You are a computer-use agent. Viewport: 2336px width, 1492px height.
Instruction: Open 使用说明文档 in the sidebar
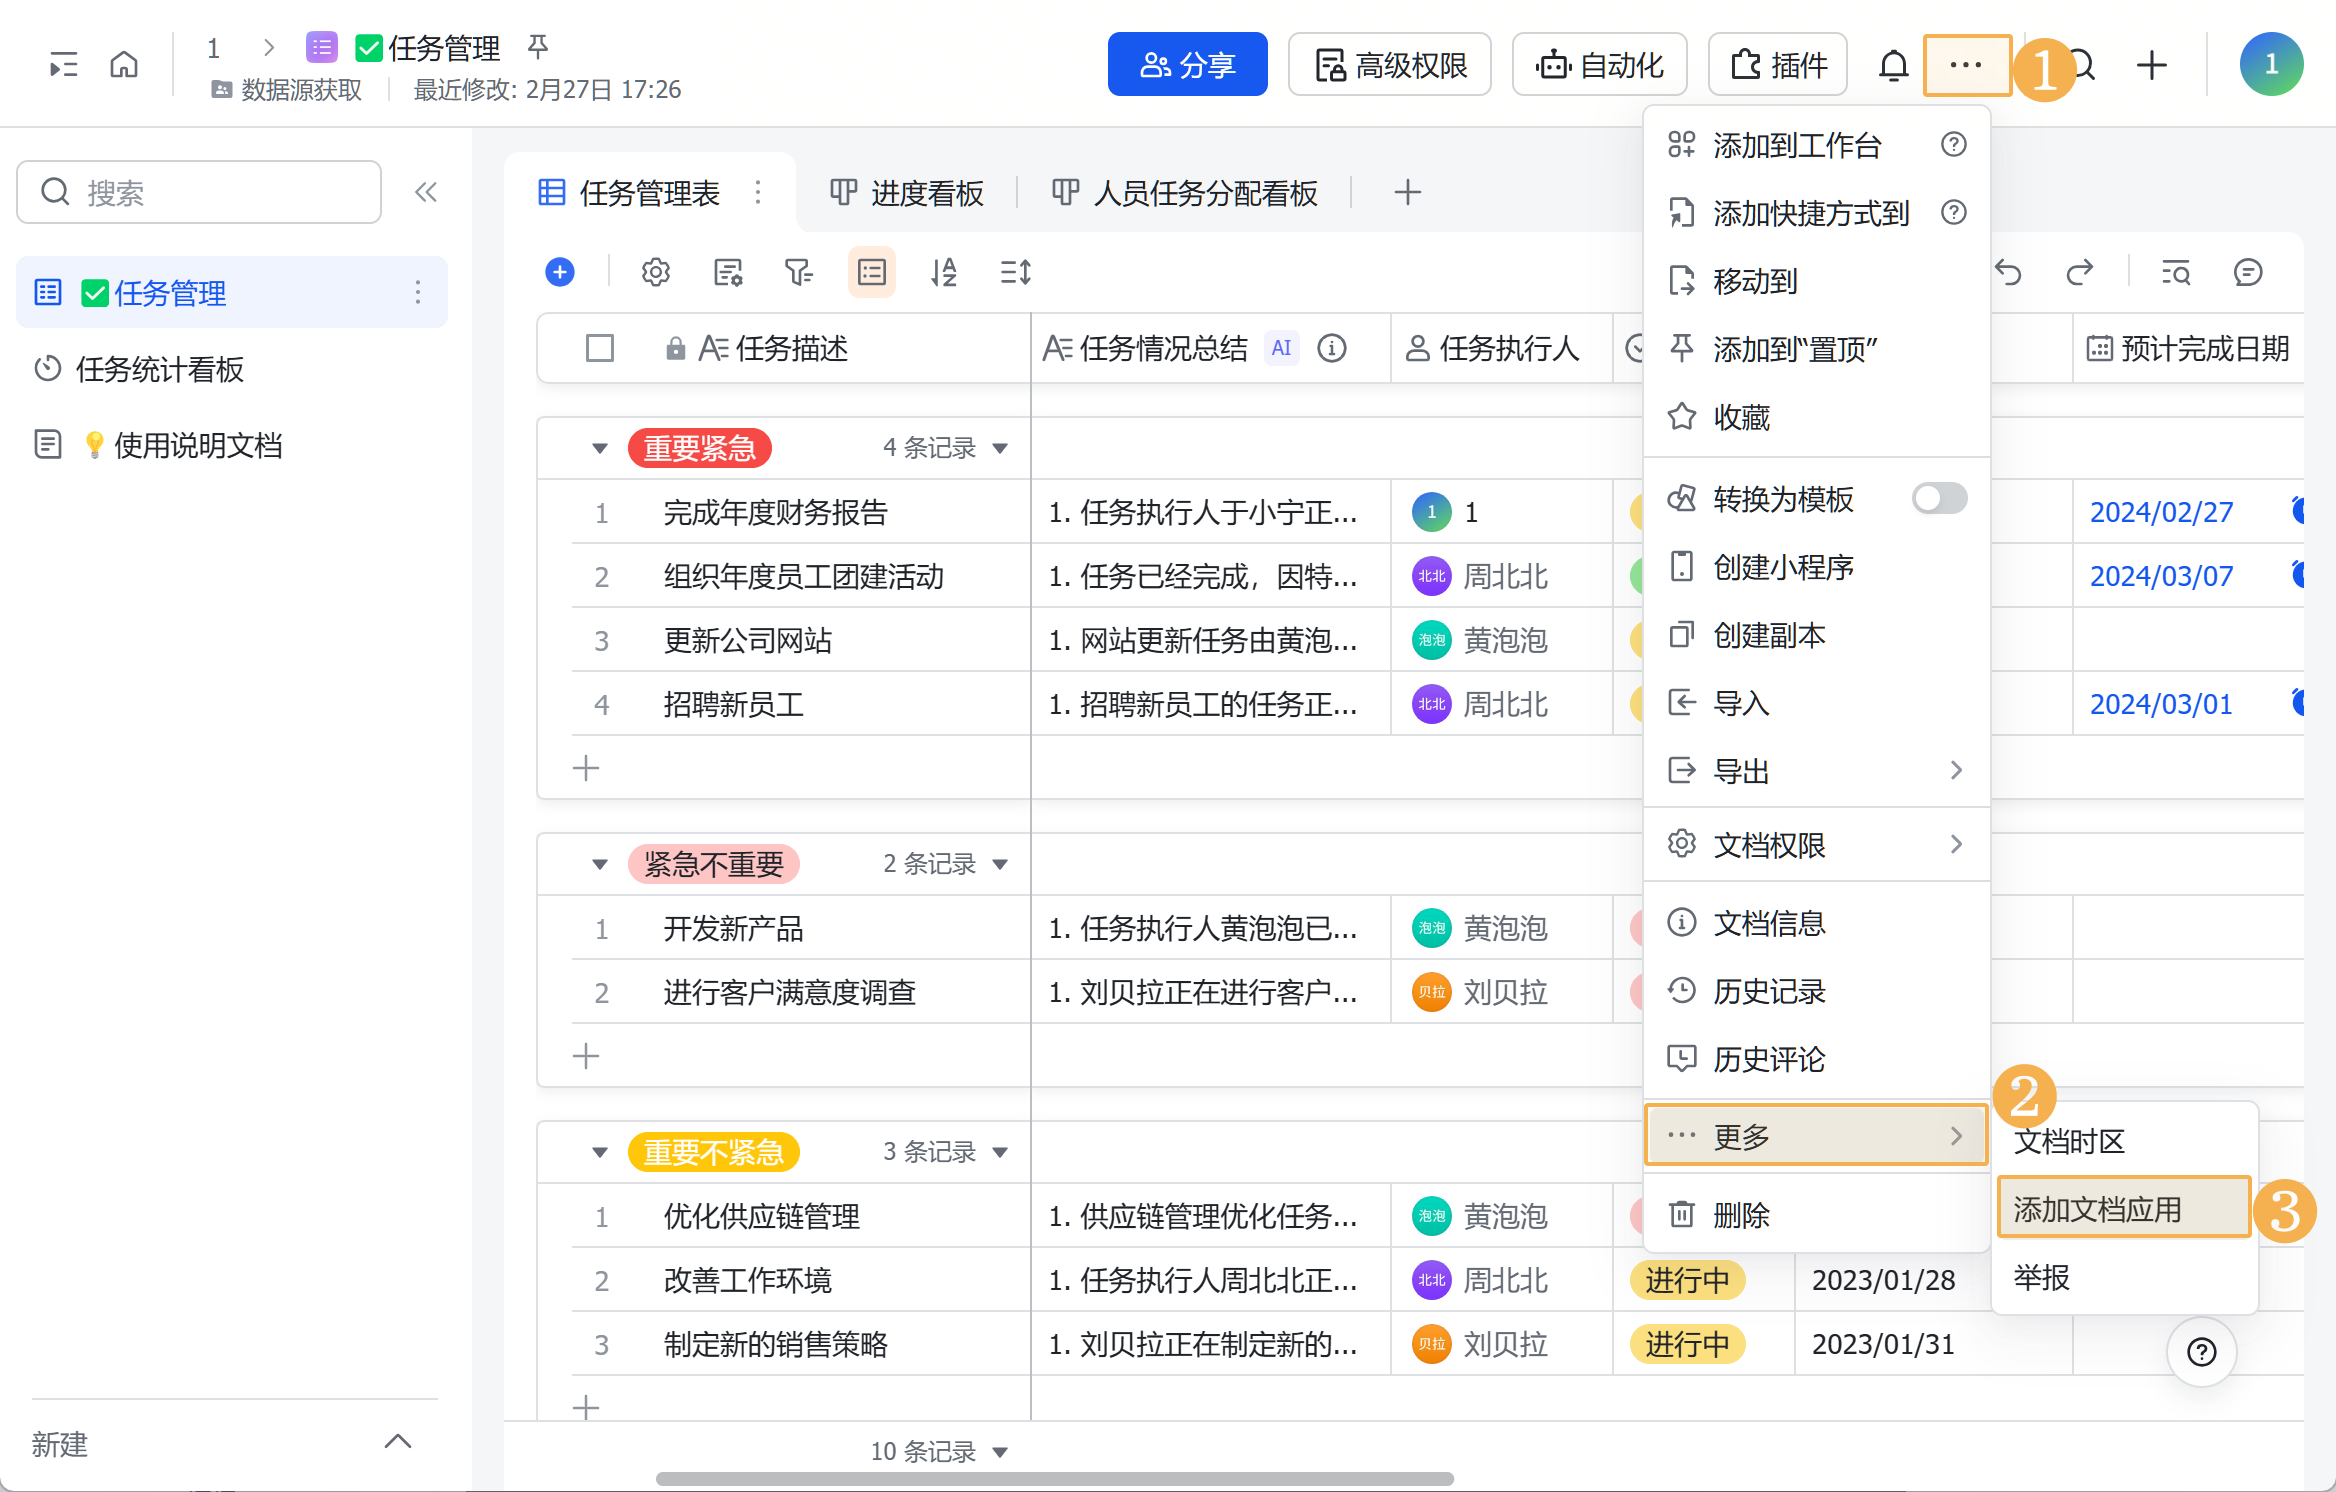tap(231, 444)
